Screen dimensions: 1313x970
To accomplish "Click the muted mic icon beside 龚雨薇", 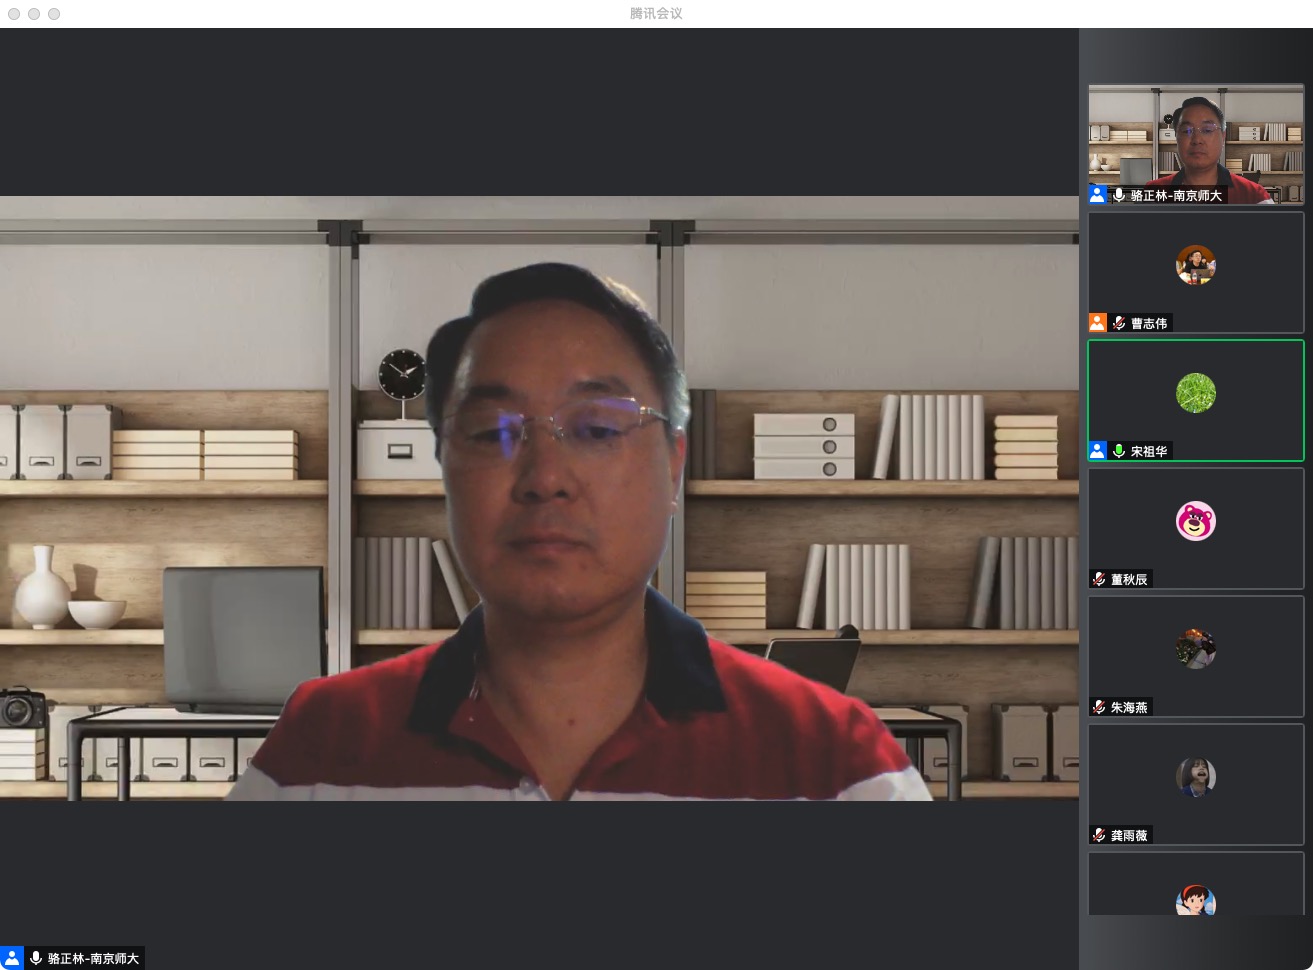I will point(1099,835).
